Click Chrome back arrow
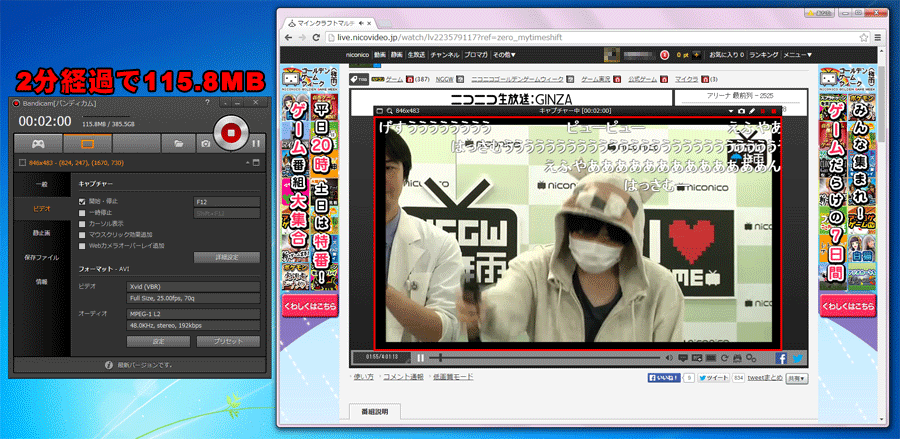This screenshot has height=439, width=900. pos(289,38)
